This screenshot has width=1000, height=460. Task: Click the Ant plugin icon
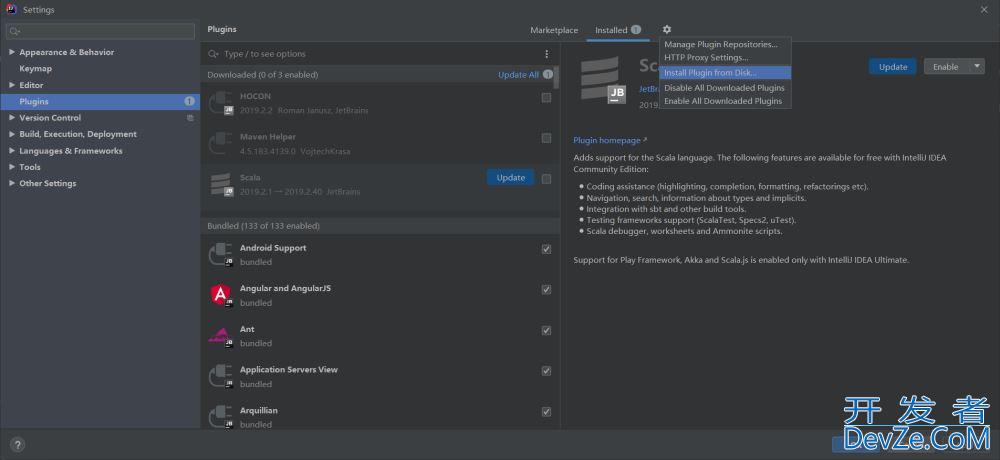[221, 336]
